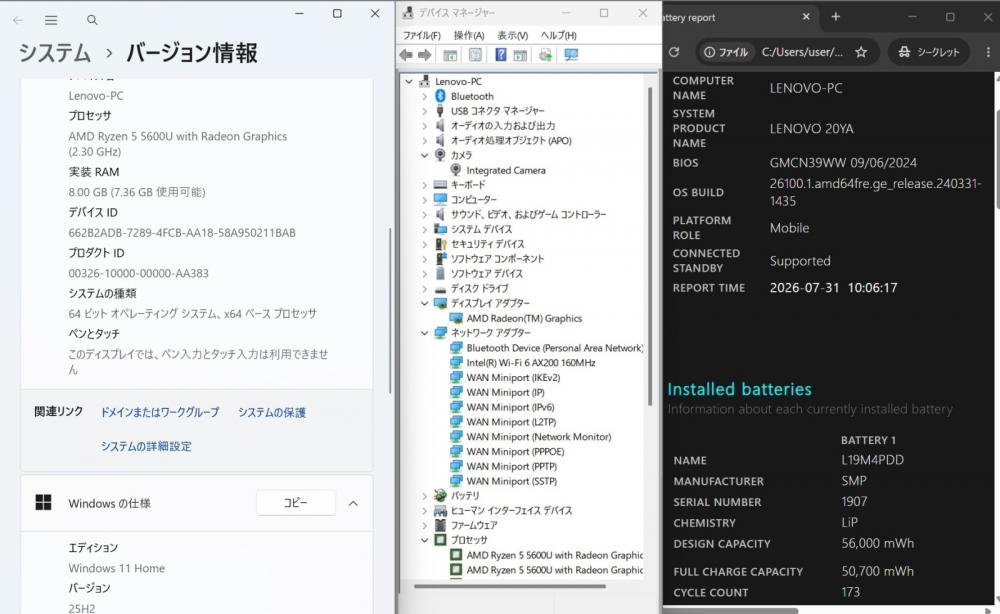Open the 表示(V) menu
Image resolution: width=1000 pixels, height=614 pixels.
point(513,36)
